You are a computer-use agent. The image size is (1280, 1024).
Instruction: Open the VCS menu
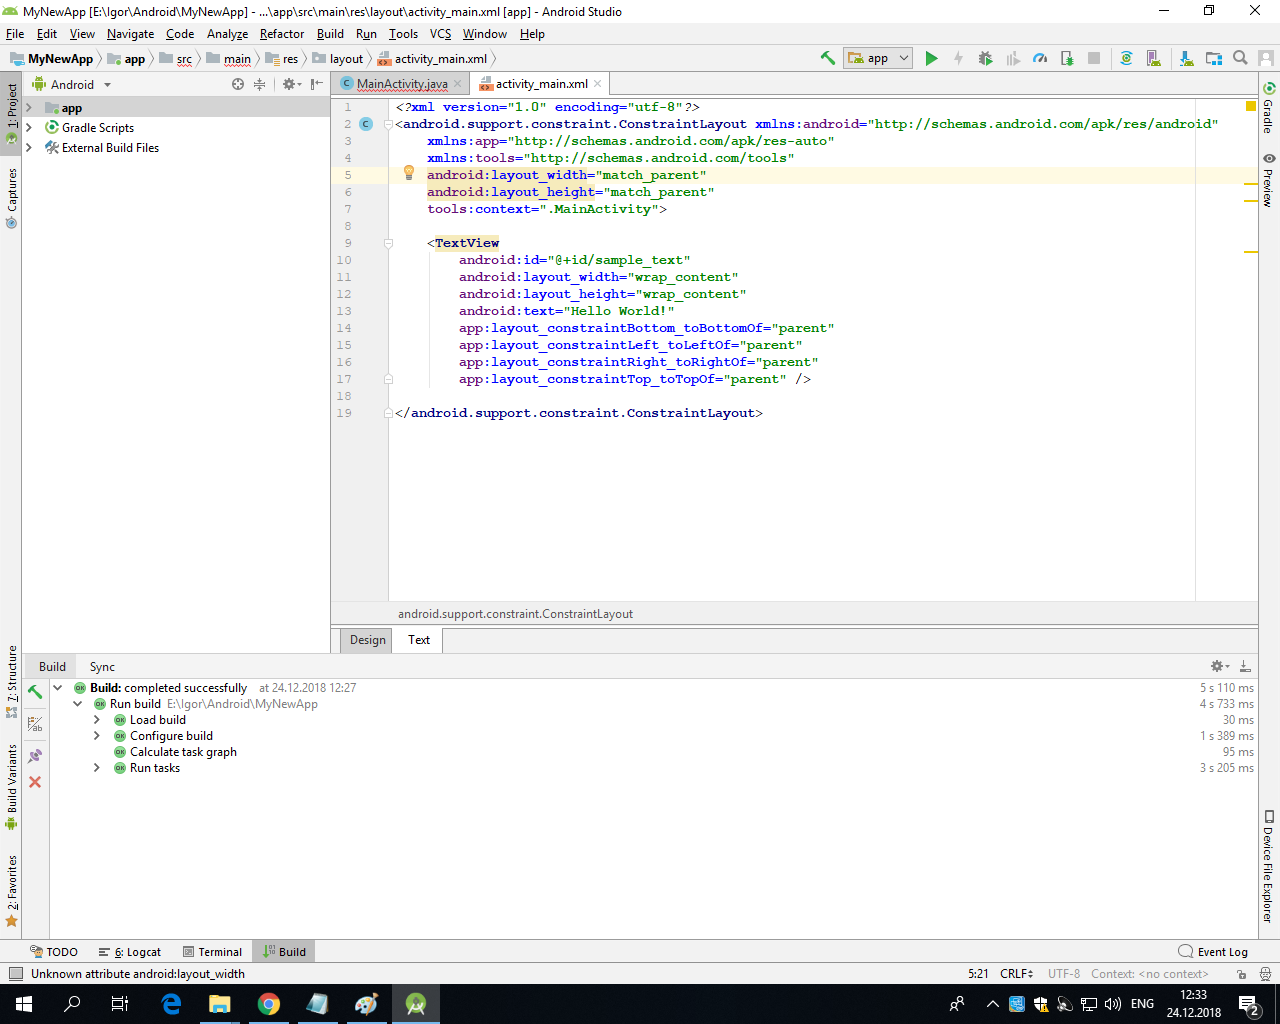(x=440, y=34)
